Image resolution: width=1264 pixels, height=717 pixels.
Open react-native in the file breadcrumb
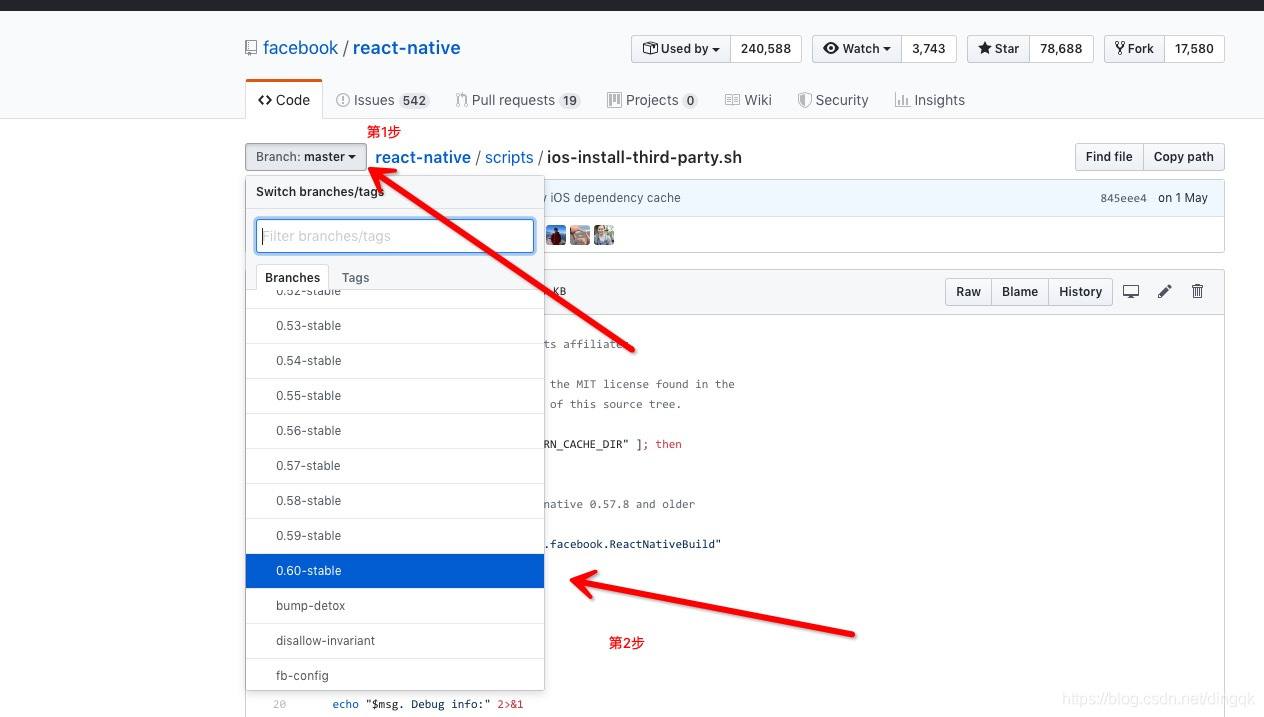[423, 157]
